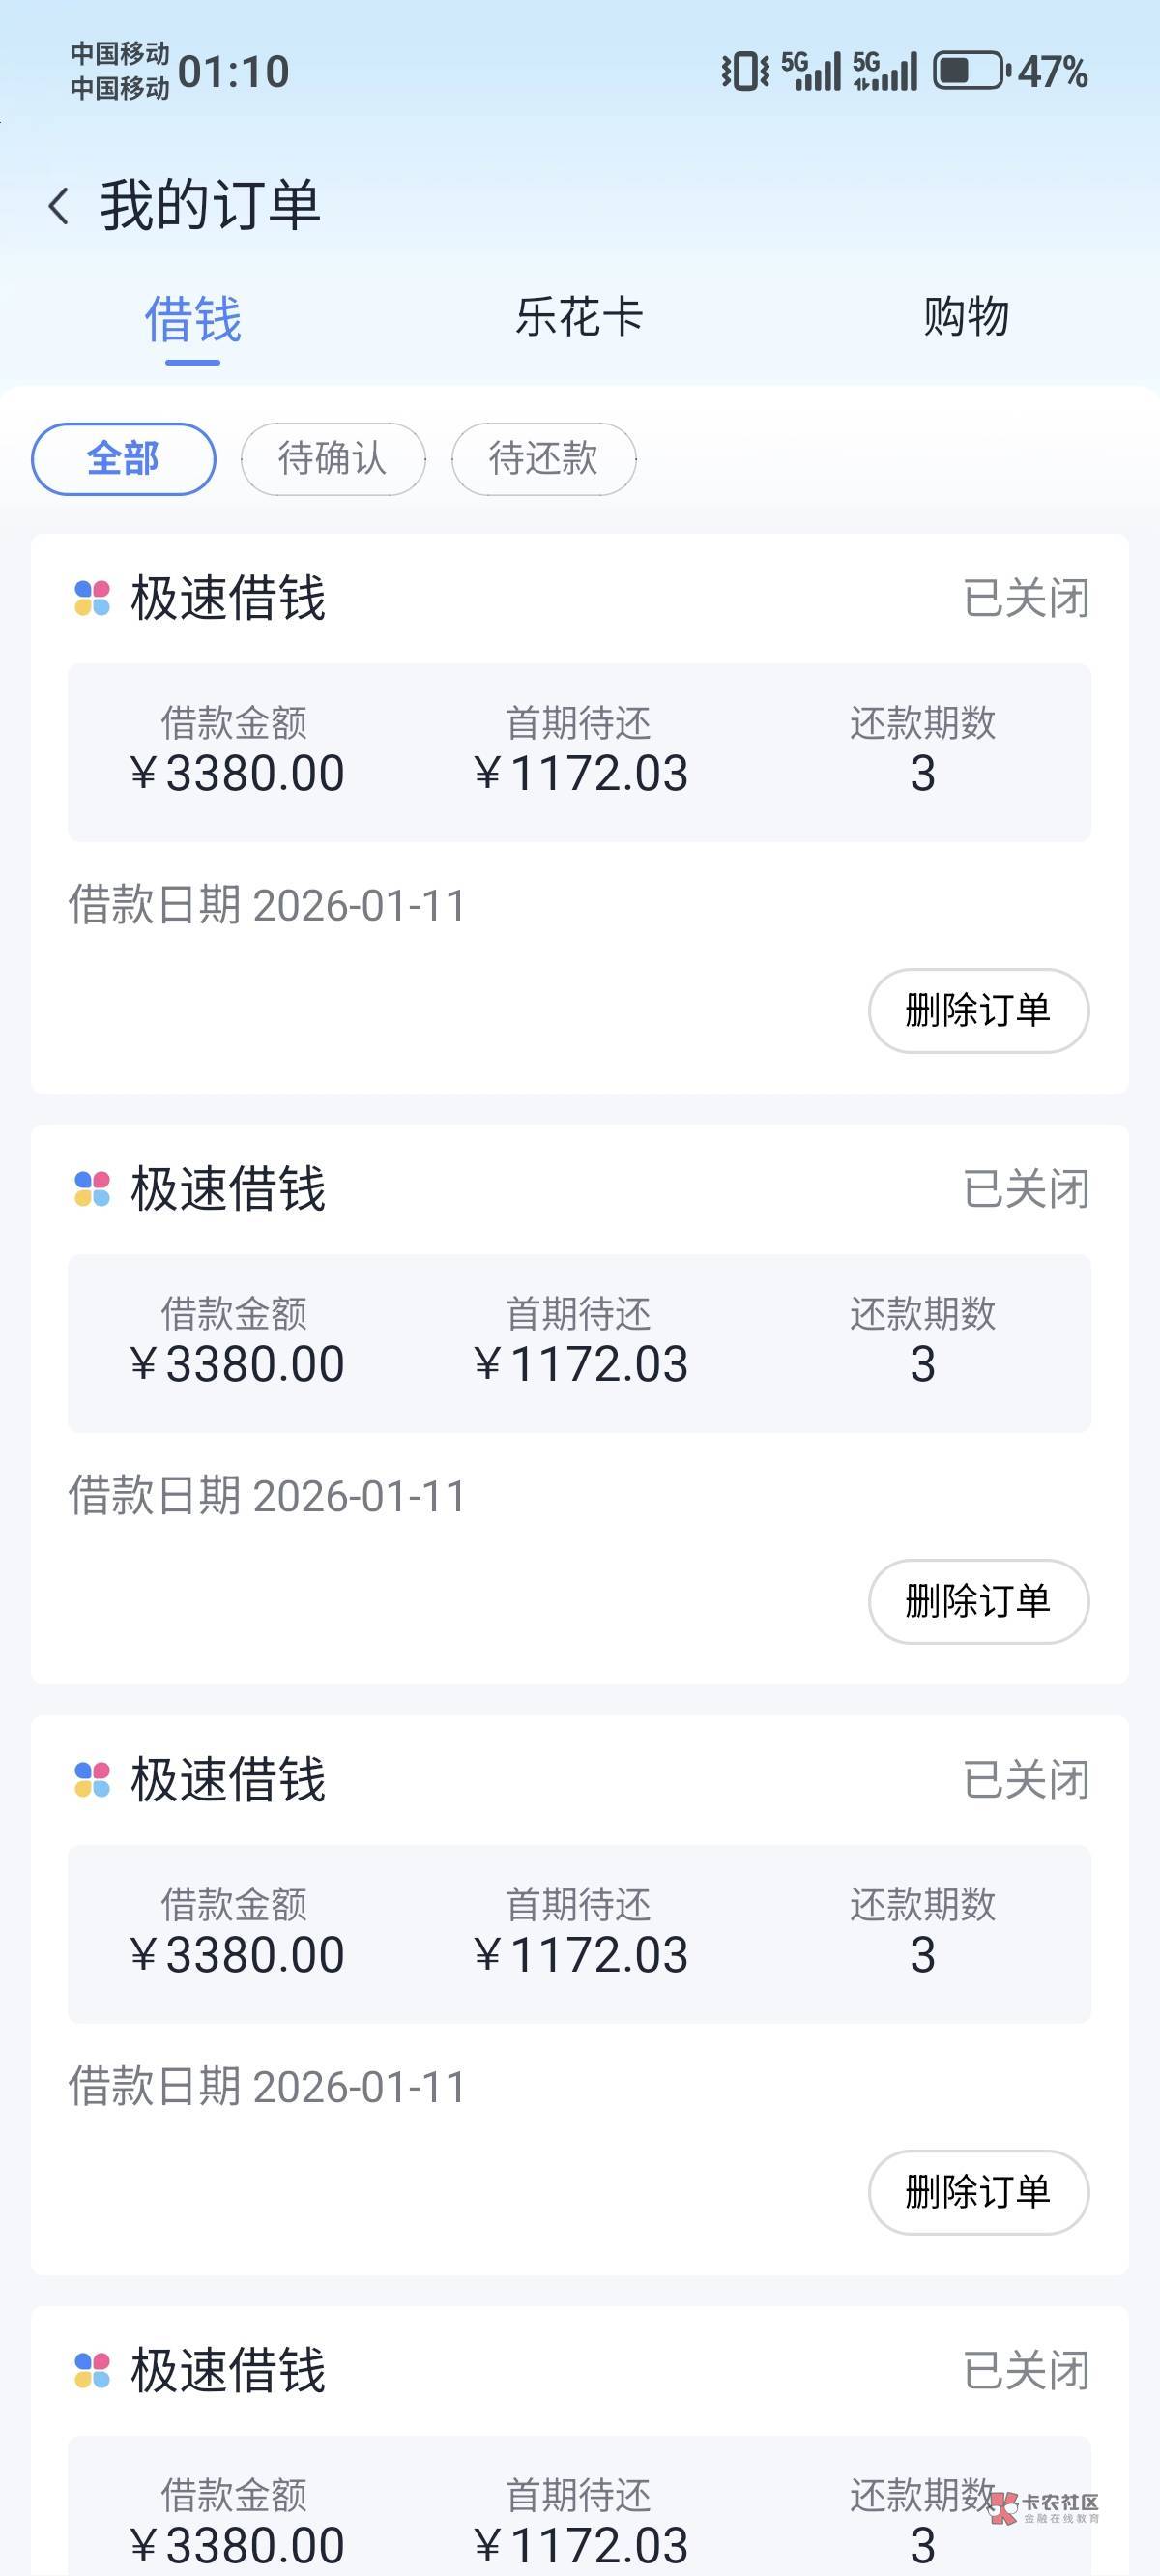Tap the vibrate mode status icon
This screenshot has width=1160, height=2576.
coord(745,71)
